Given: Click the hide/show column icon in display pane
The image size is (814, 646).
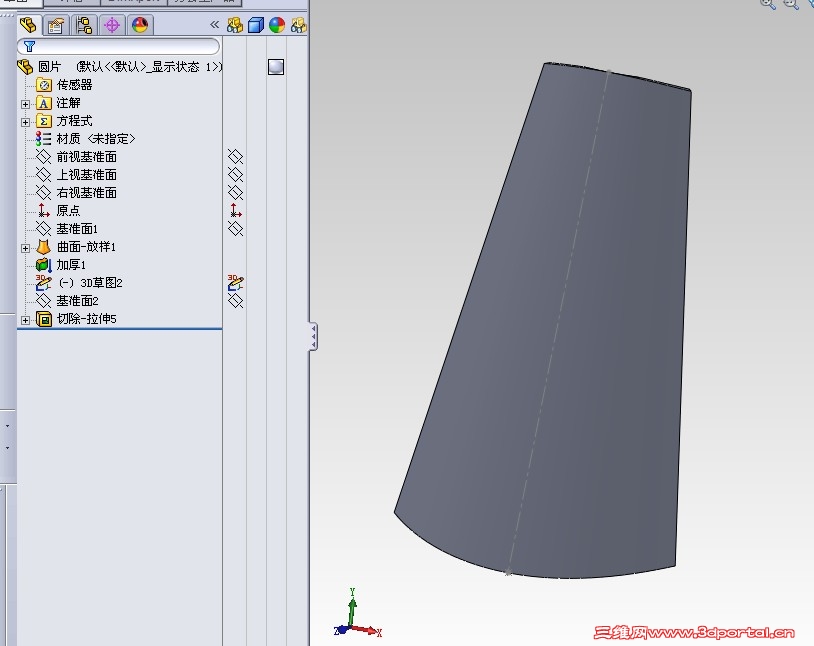Looking at the screenshot, I should (235, 25).
